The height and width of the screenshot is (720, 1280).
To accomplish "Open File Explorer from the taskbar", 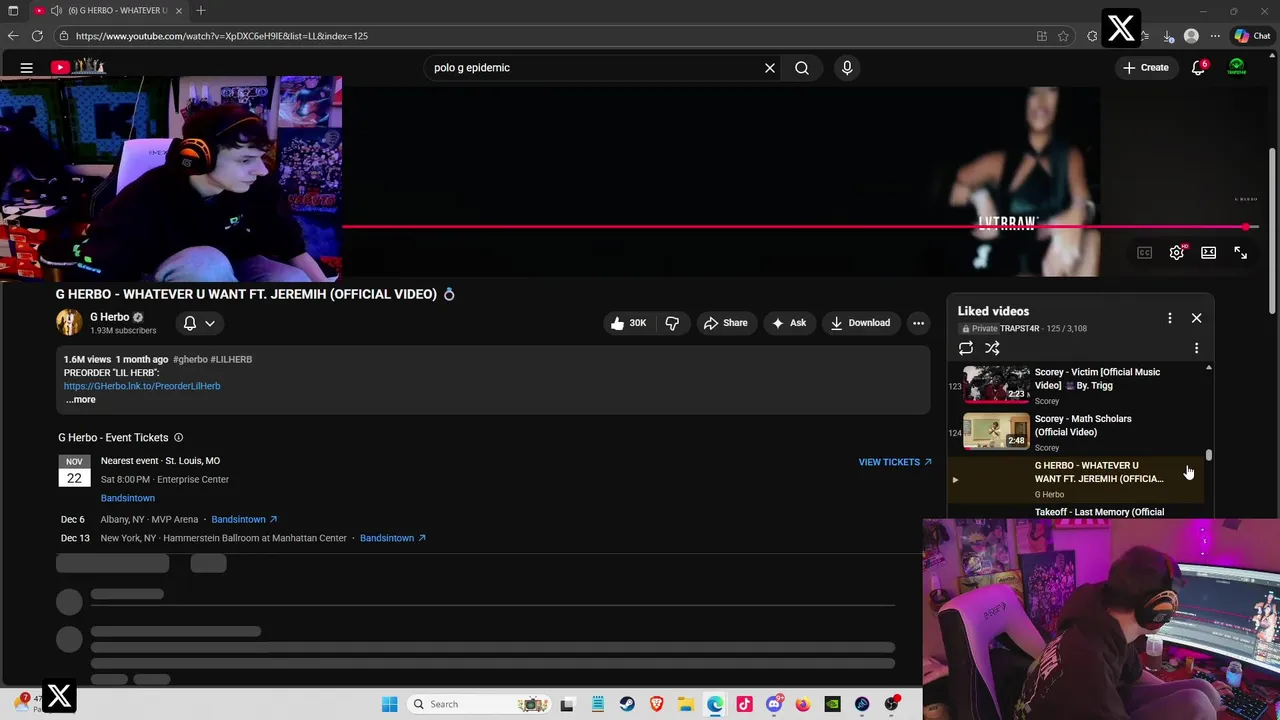I will tap(686, 704).
